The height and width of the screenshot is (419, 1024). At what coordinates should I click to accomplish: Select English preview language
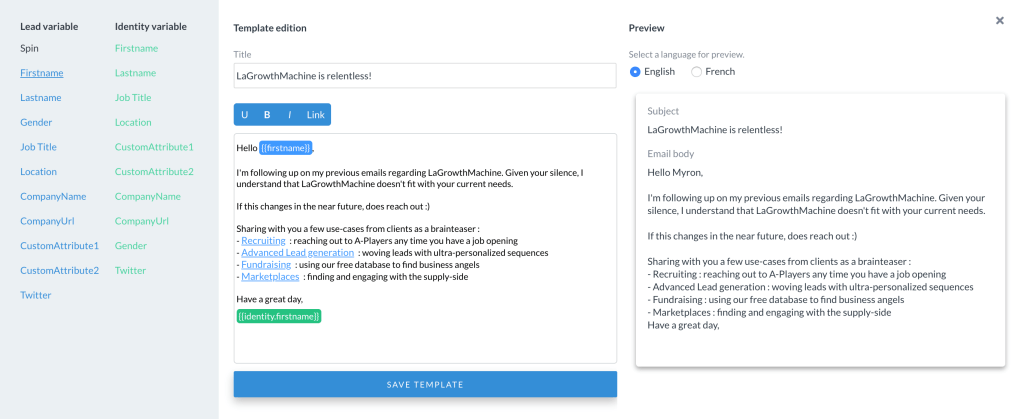(635, 72)
